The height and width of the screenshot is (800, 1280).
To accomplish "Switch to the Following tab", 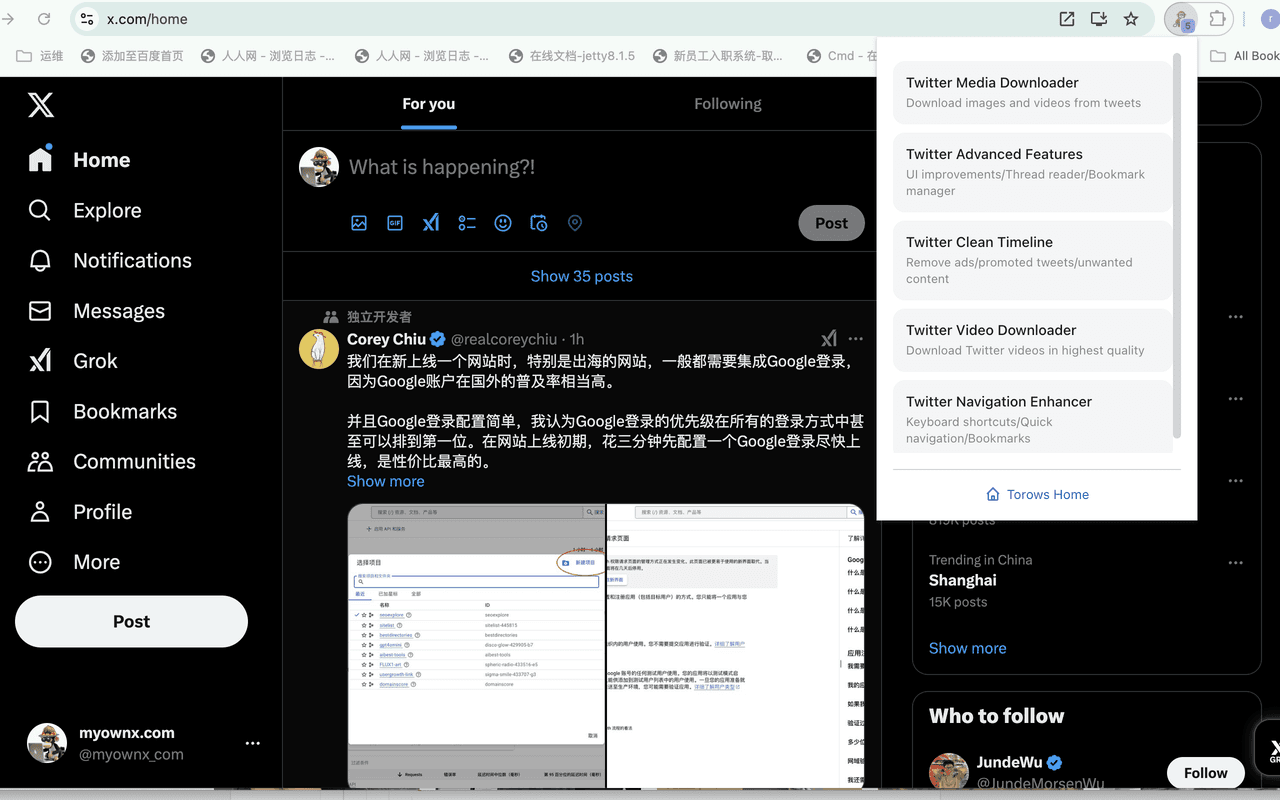I will tap(727, 103).
